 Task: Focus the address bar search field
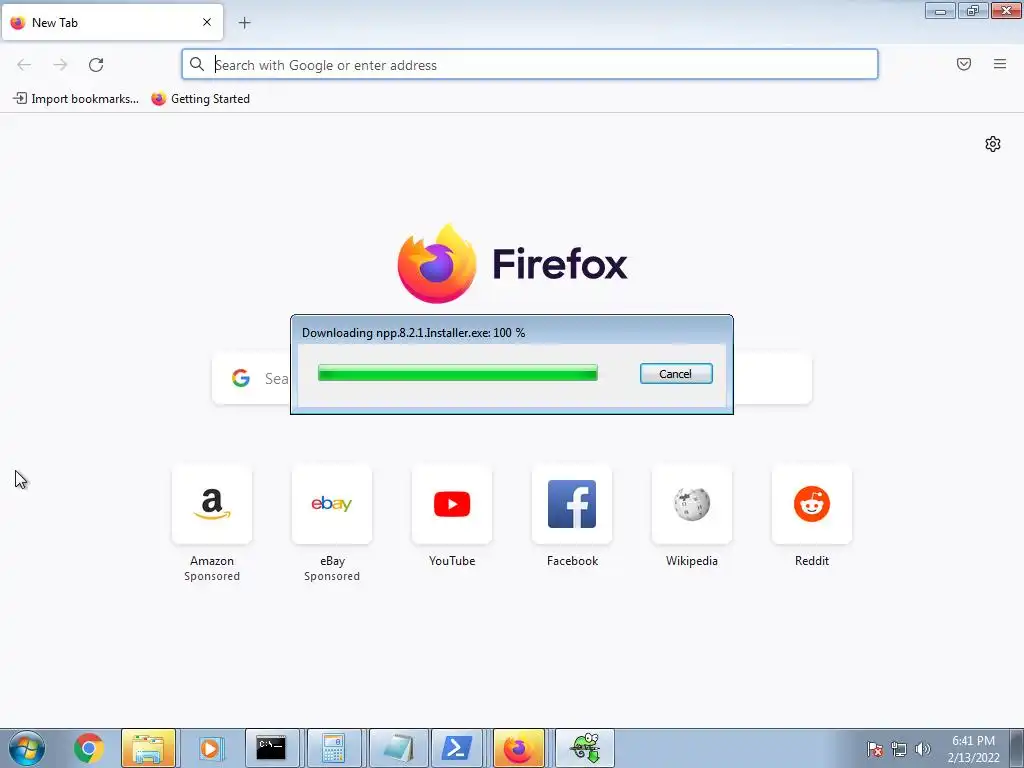click(530, 65)
